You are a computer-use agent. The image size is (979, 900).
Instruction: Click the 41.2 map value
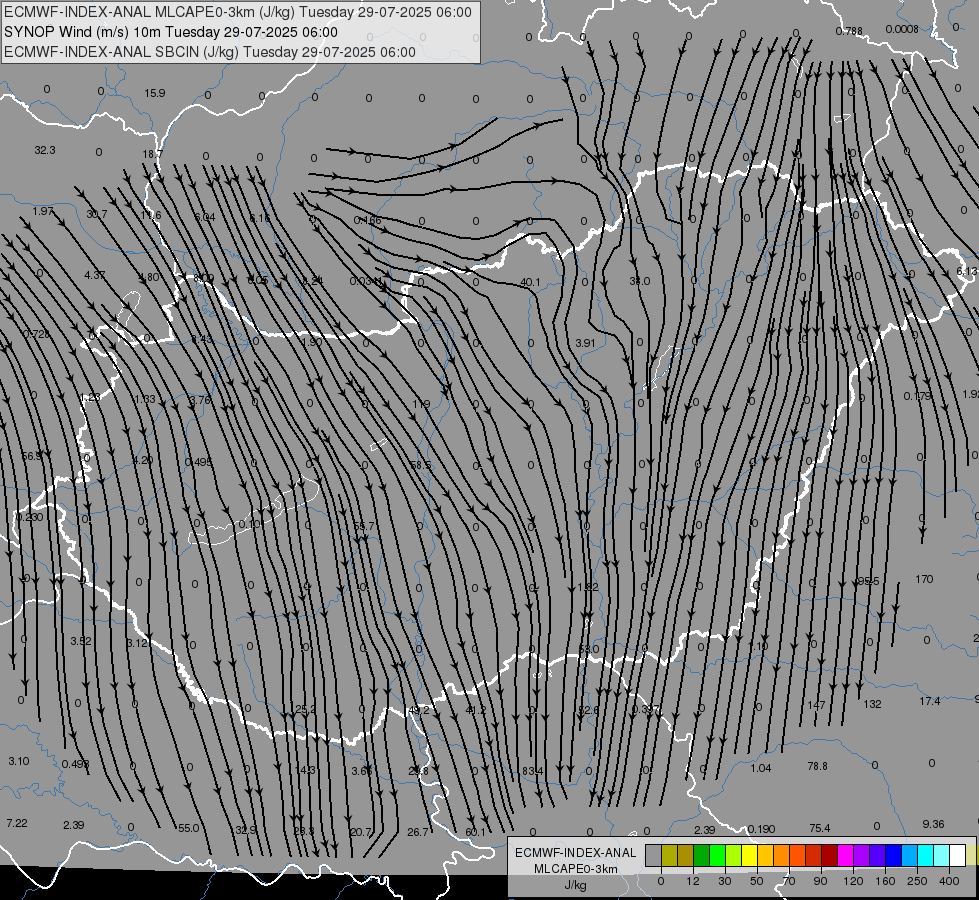(476, 710)
